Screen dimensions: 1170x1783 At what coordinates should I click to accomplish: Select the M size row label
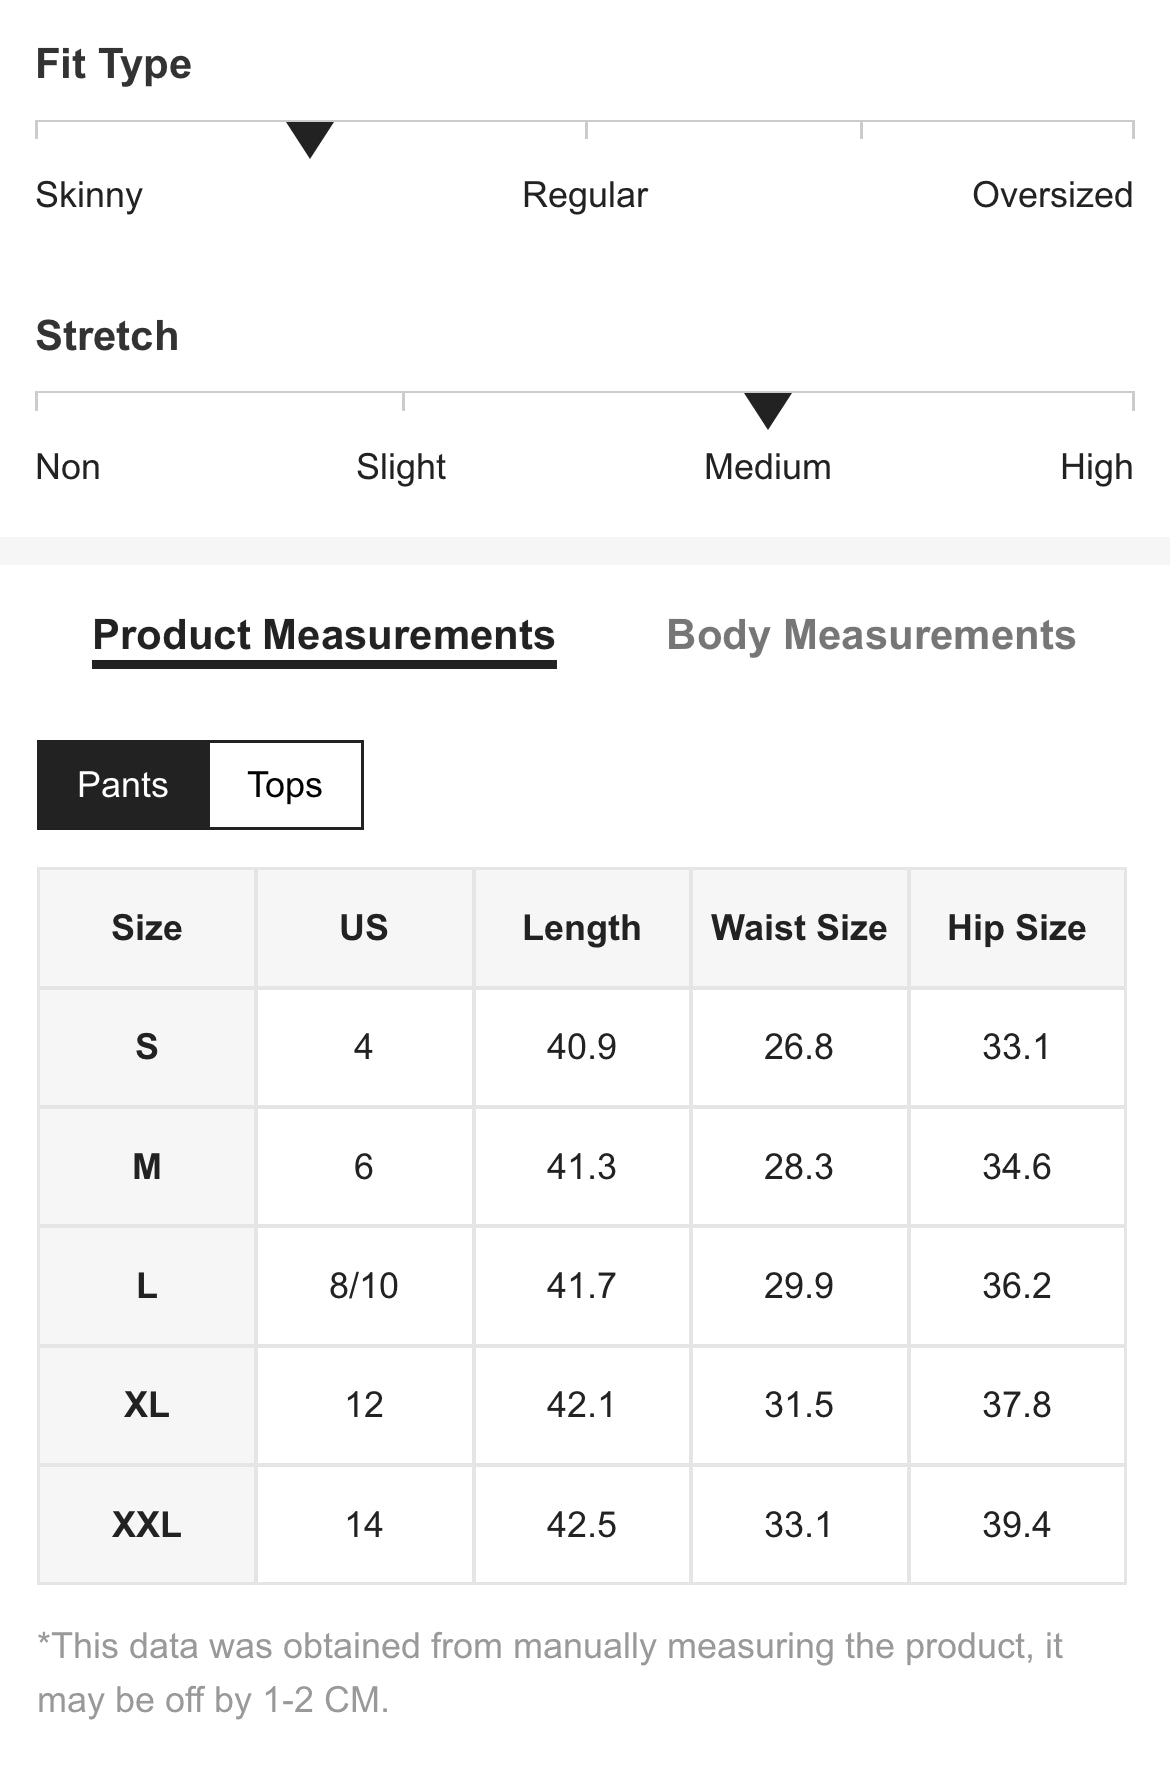[147, 1166]
